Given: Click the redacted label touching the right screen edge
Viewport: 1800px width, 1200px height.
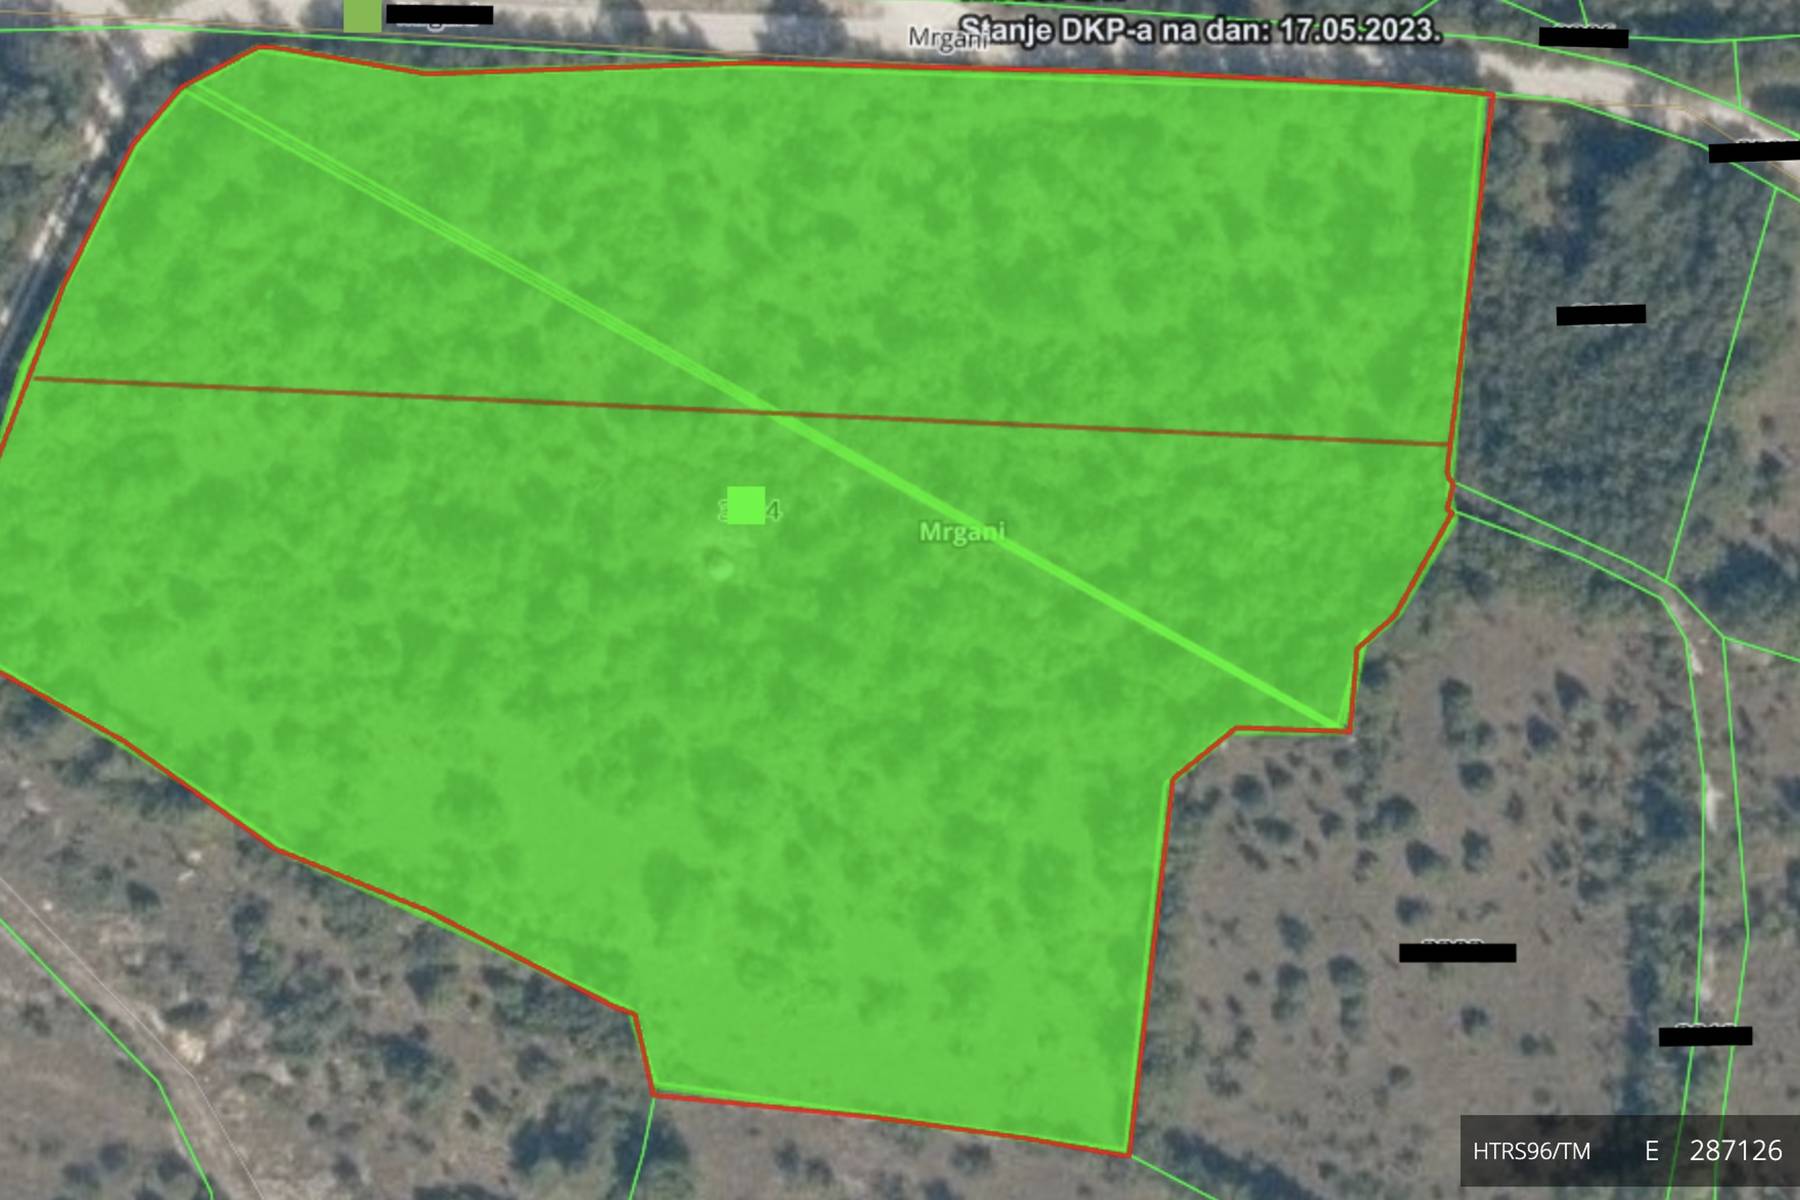Looking at the screenshot, I should 1753,152.
